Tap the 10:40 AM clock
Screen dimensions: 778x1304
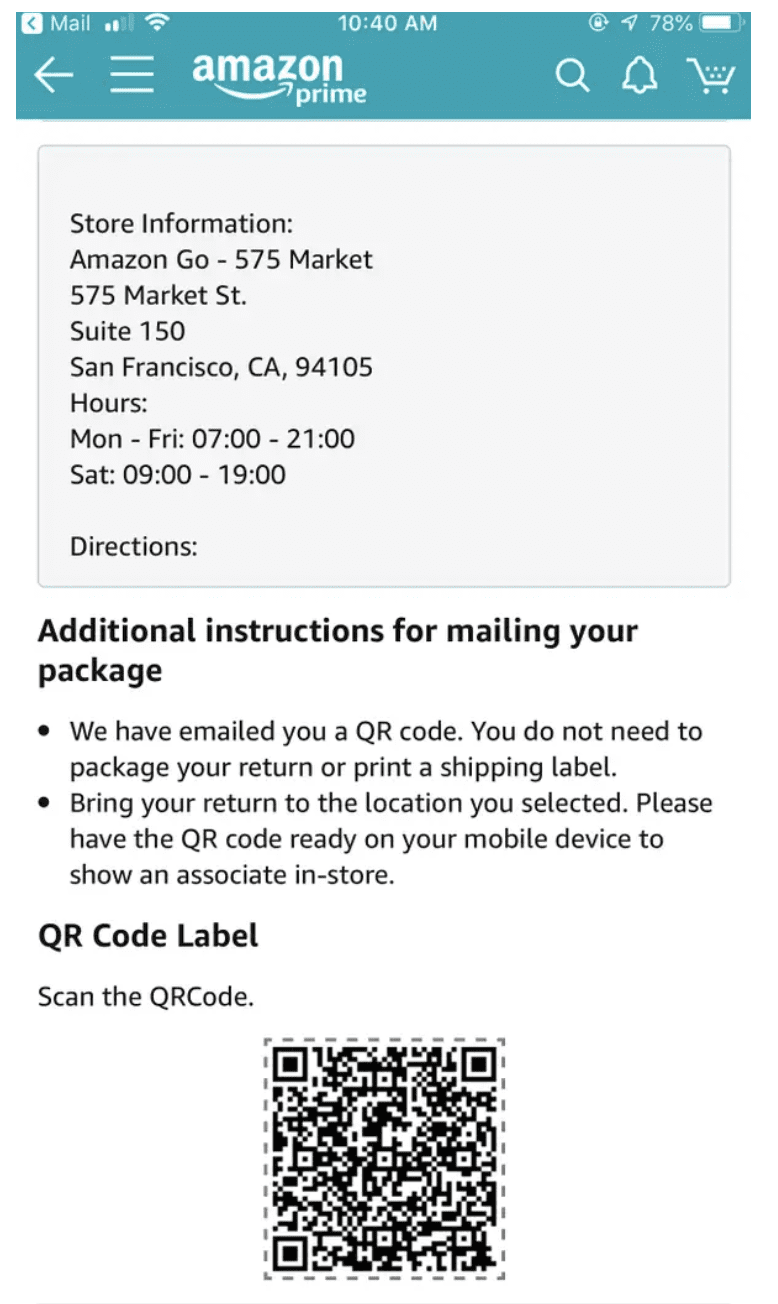pos(387,22)
